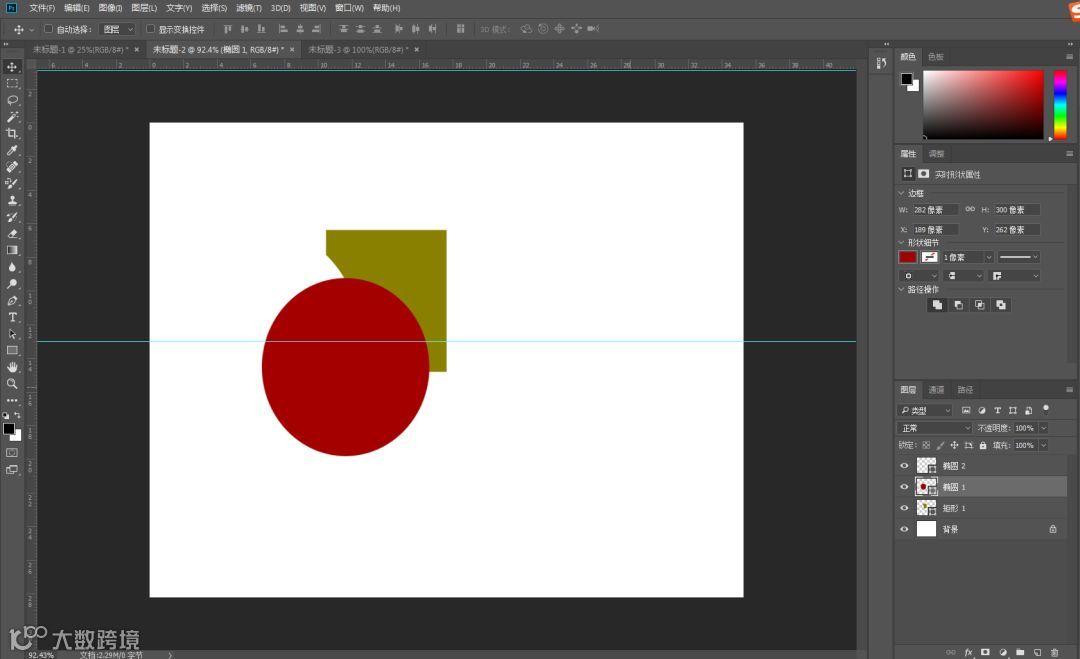
Task: Tick the 显示变换控件 checkbox
Action: click(150, 29)
